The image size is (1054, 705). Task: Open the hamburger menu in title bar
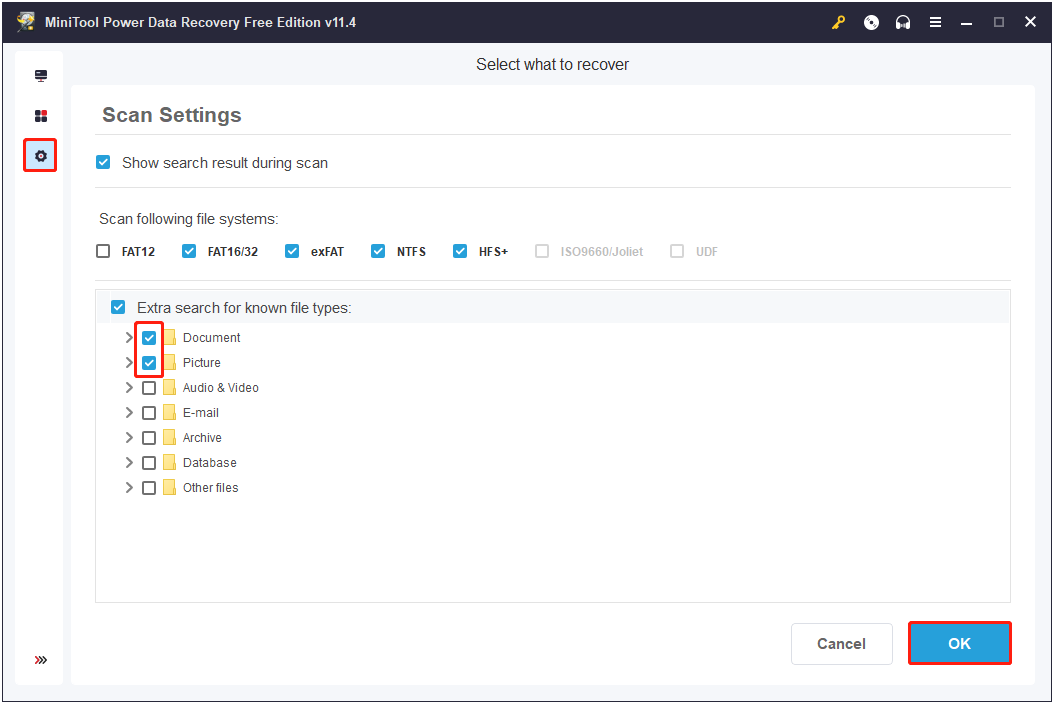coord(935,23)
